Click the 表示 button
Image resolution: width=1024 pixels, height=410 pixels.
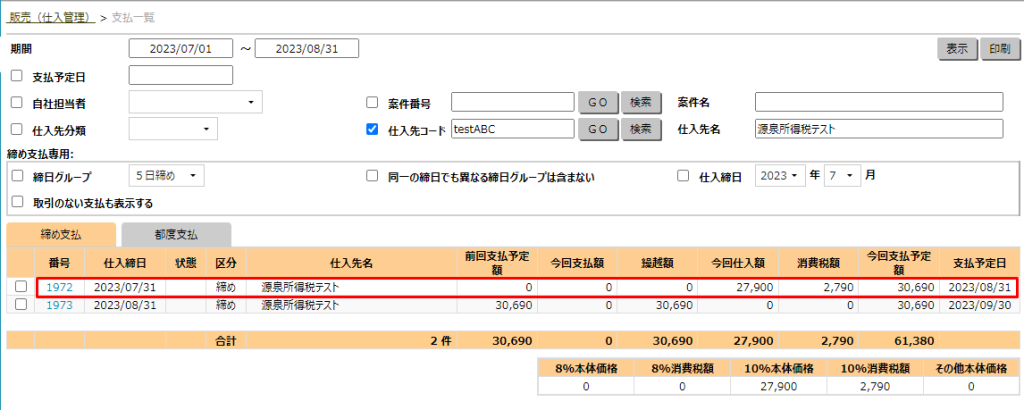(957, 49)
